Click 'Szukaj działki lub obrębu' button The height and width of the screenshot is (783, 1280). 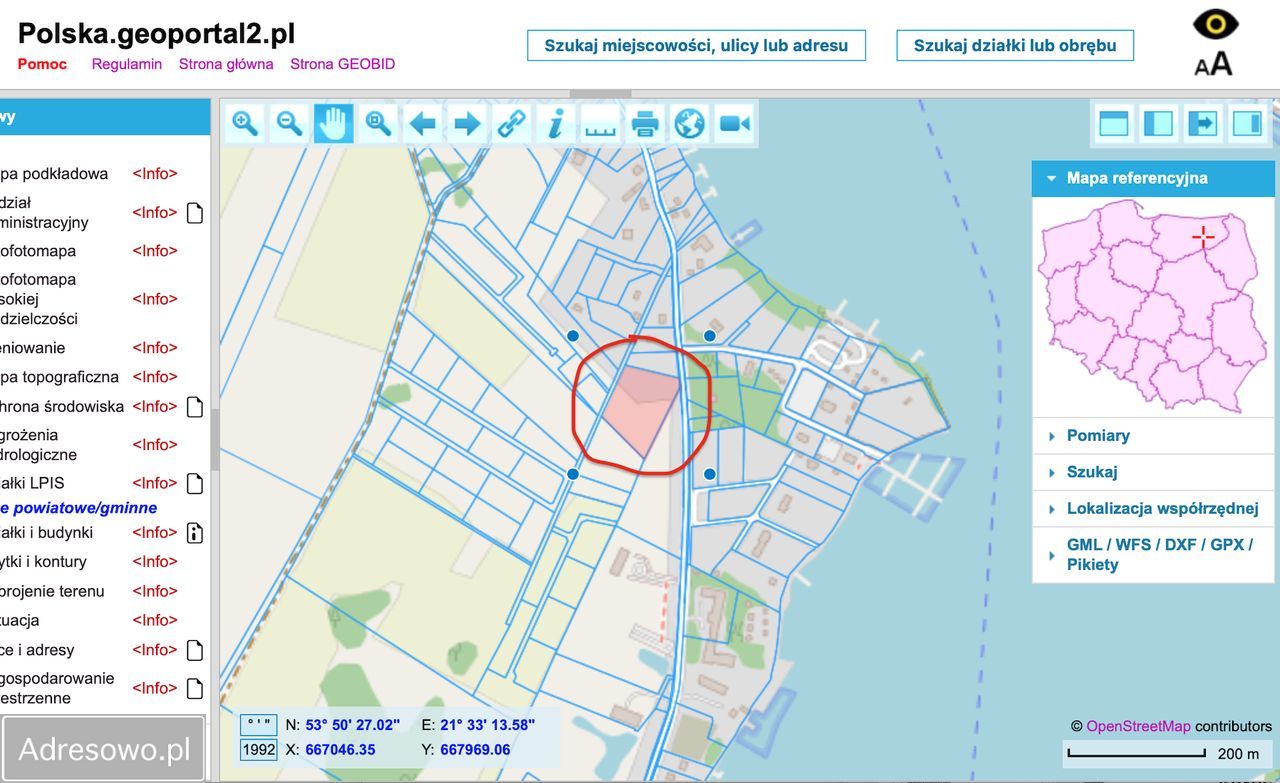click(1015, 45)
